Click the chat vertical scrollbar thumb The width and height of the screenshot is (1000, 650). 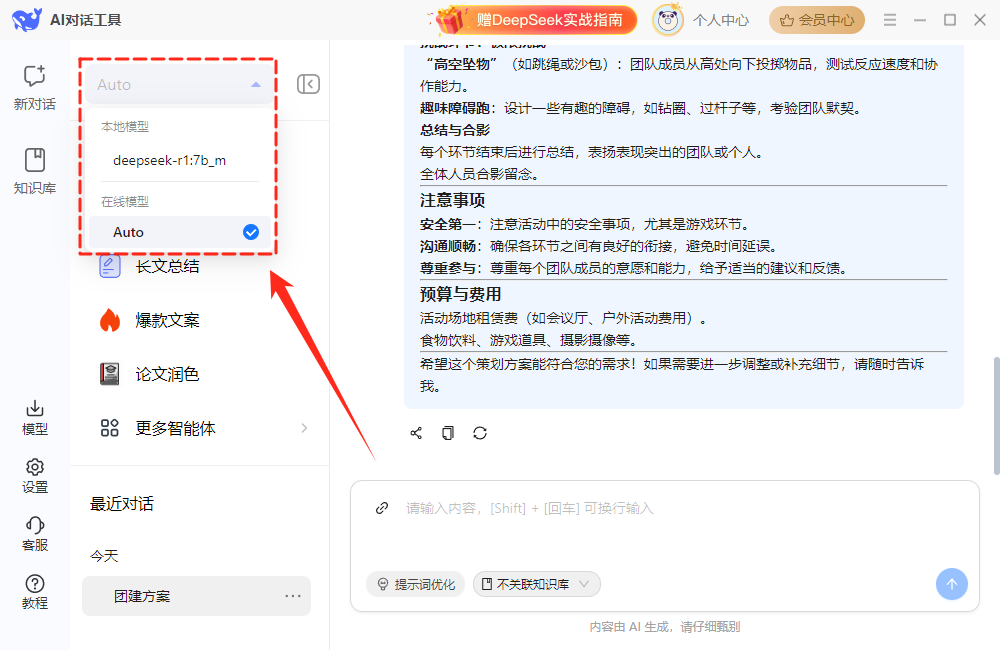[x=994, y=415]
